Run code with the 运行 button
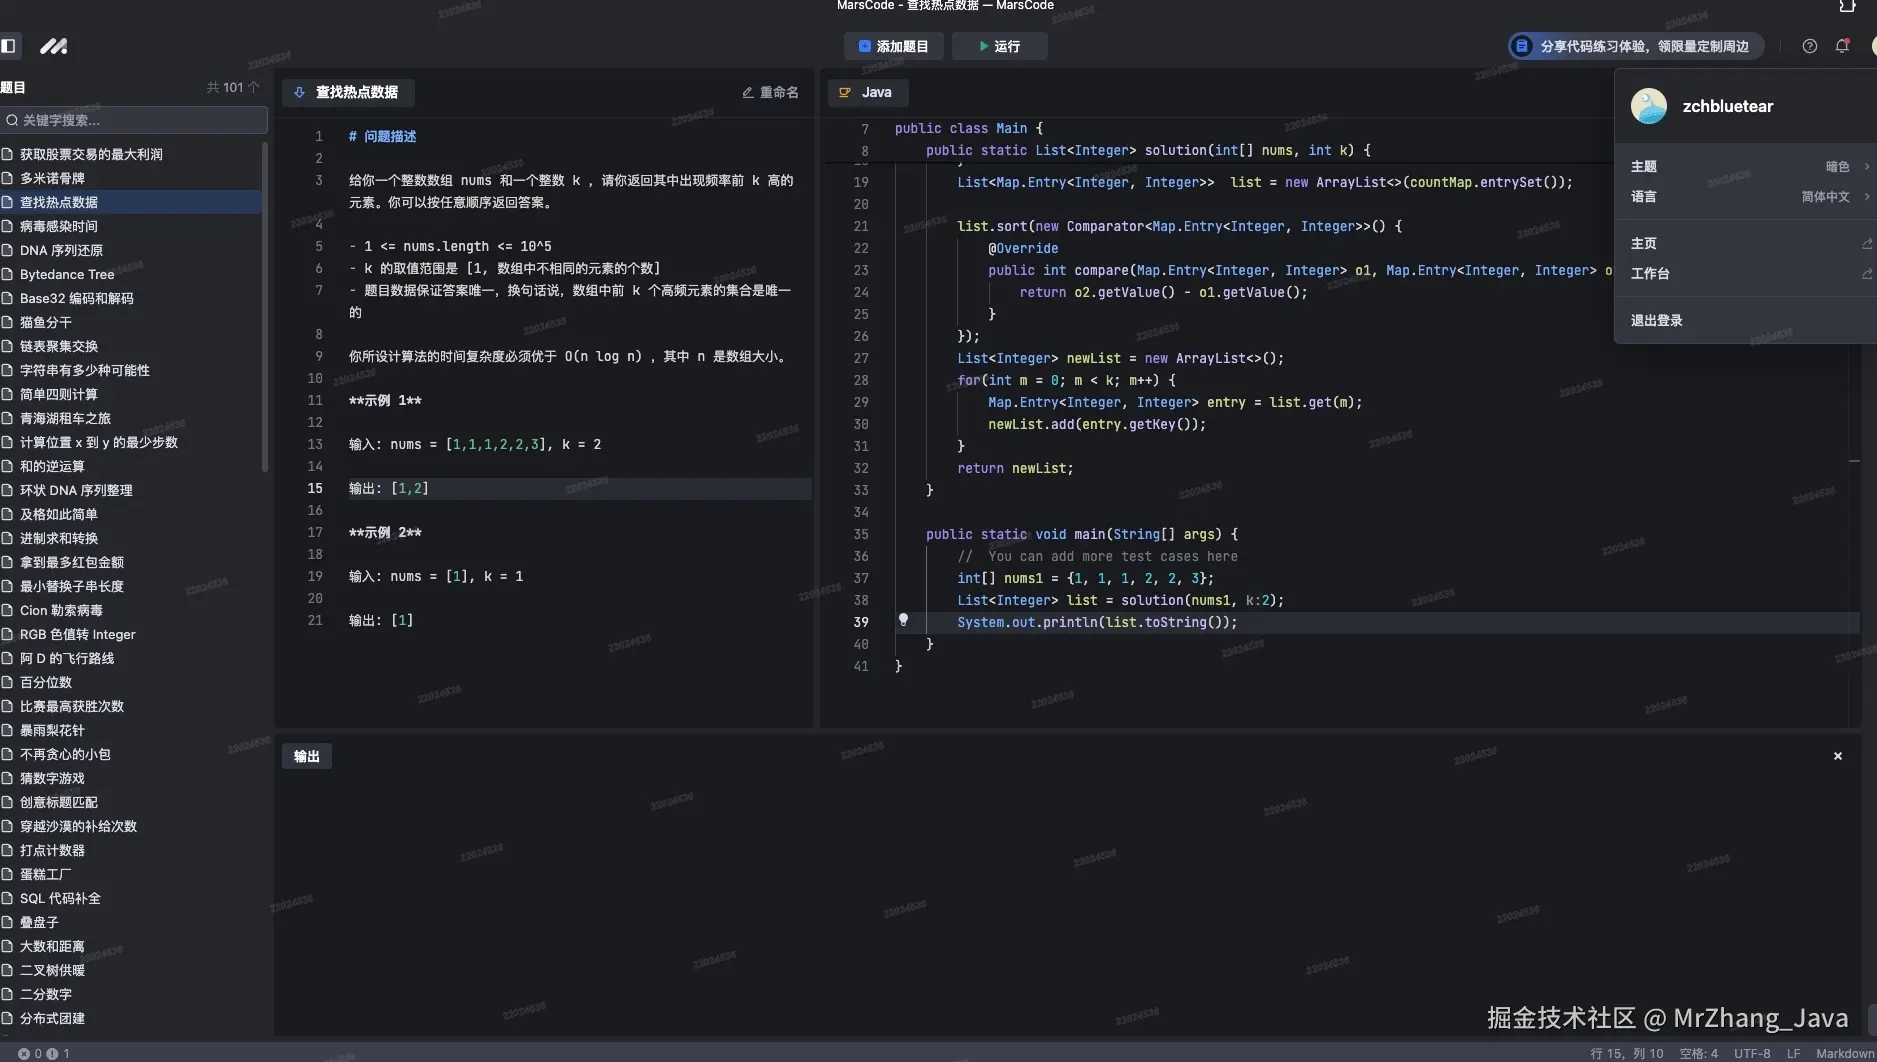Image resolution: width=1877 pixels, height=1062 pixels. 999,46
